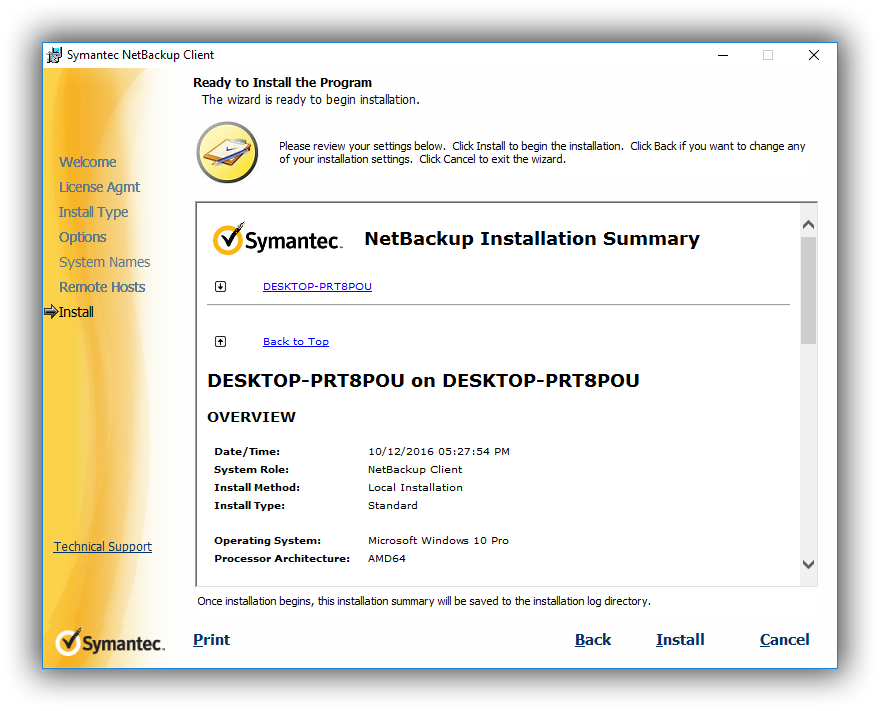Go Back to the previous wizard step
The width and height of the screenshot is (880, 711).
[593, 640]
